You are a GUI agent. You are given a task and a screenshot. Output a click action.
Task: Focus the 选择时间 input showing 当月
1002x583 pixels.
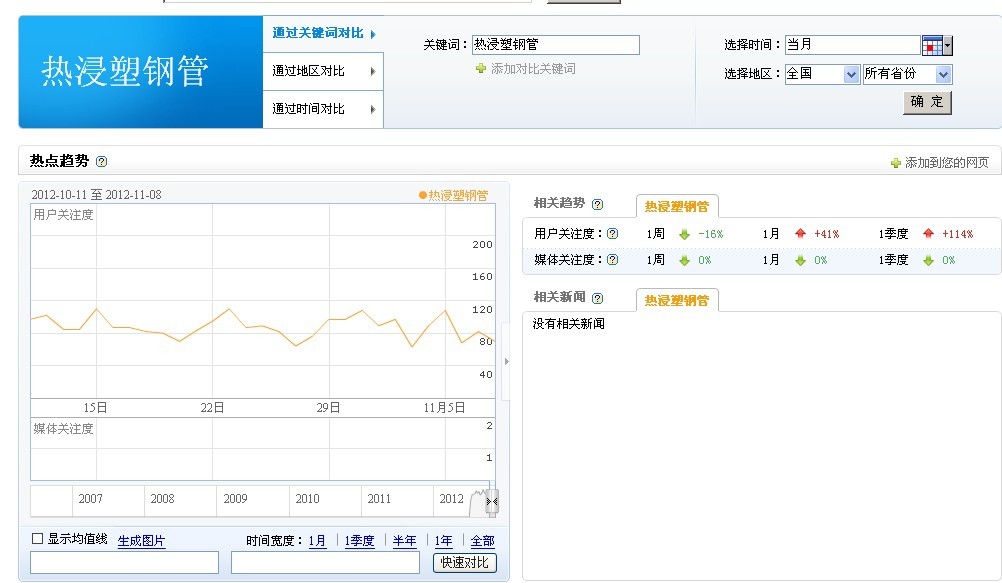click(x=852, y=45)
